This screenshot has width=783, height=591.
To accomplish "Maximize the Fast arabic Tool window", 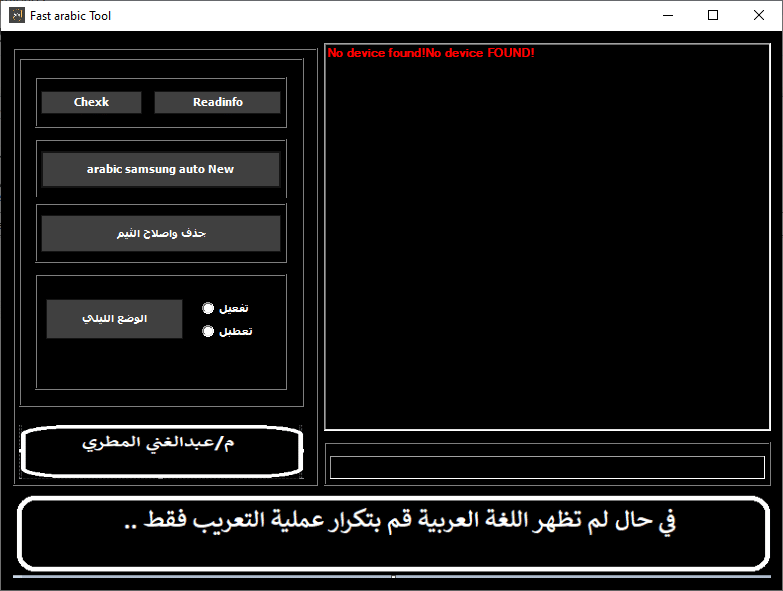I will [713, 15].
